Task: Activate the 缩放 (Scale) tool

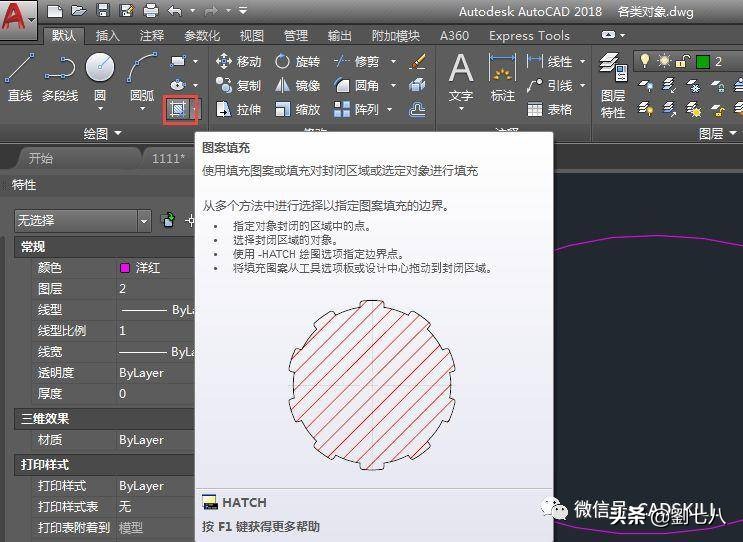Action: point(297,109)
